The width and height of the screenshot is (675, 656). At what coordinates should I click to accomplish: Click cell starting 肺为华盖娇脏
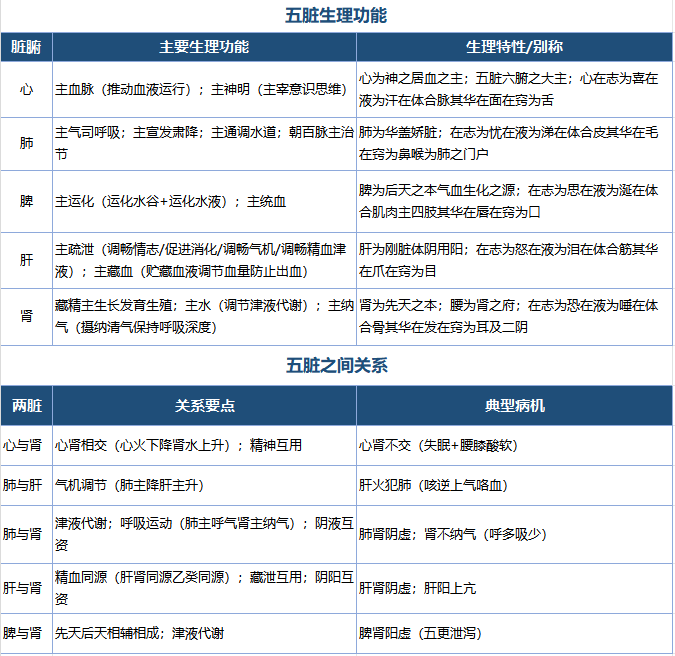(514, 144)
